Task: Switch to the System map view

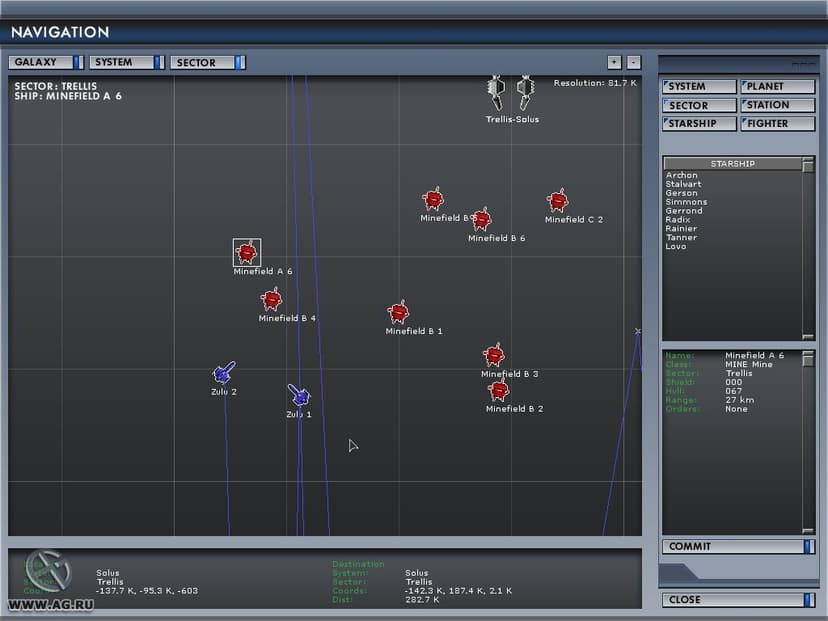Action: click(127, 62)
